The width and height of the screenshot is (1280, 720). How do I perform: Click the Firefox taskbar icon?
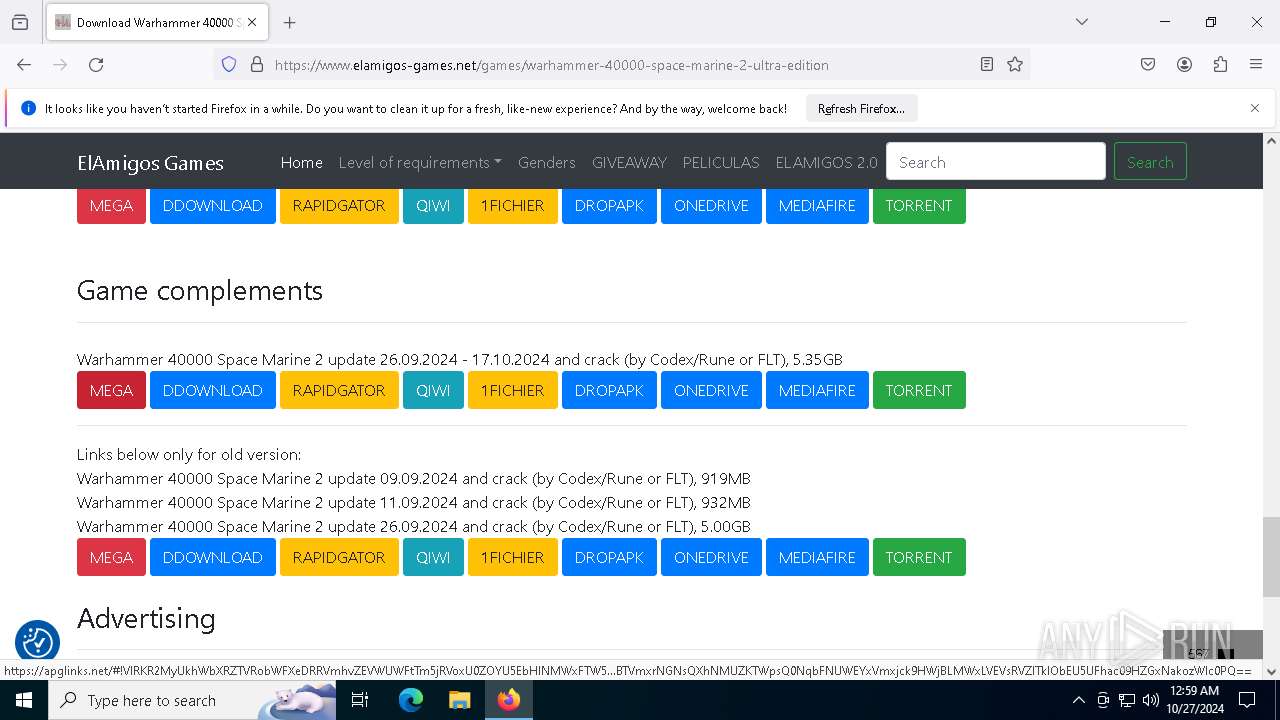click(509, 700)
